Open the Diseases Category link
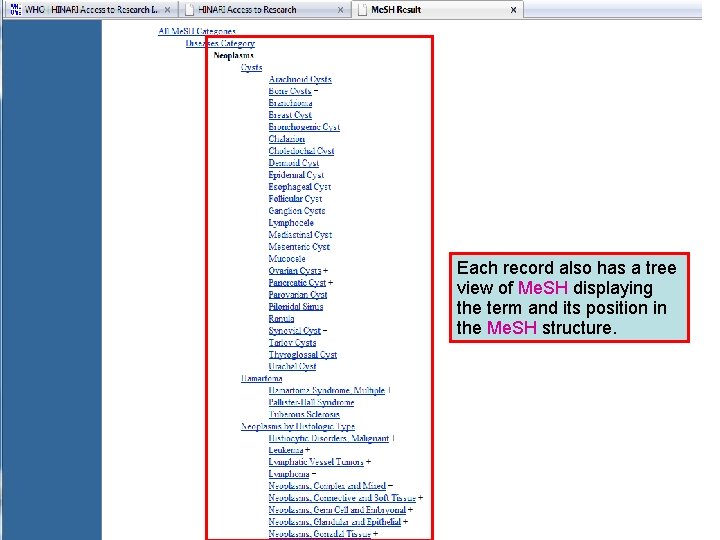This screenshot has width=720, height=540. tap(220, 43)
